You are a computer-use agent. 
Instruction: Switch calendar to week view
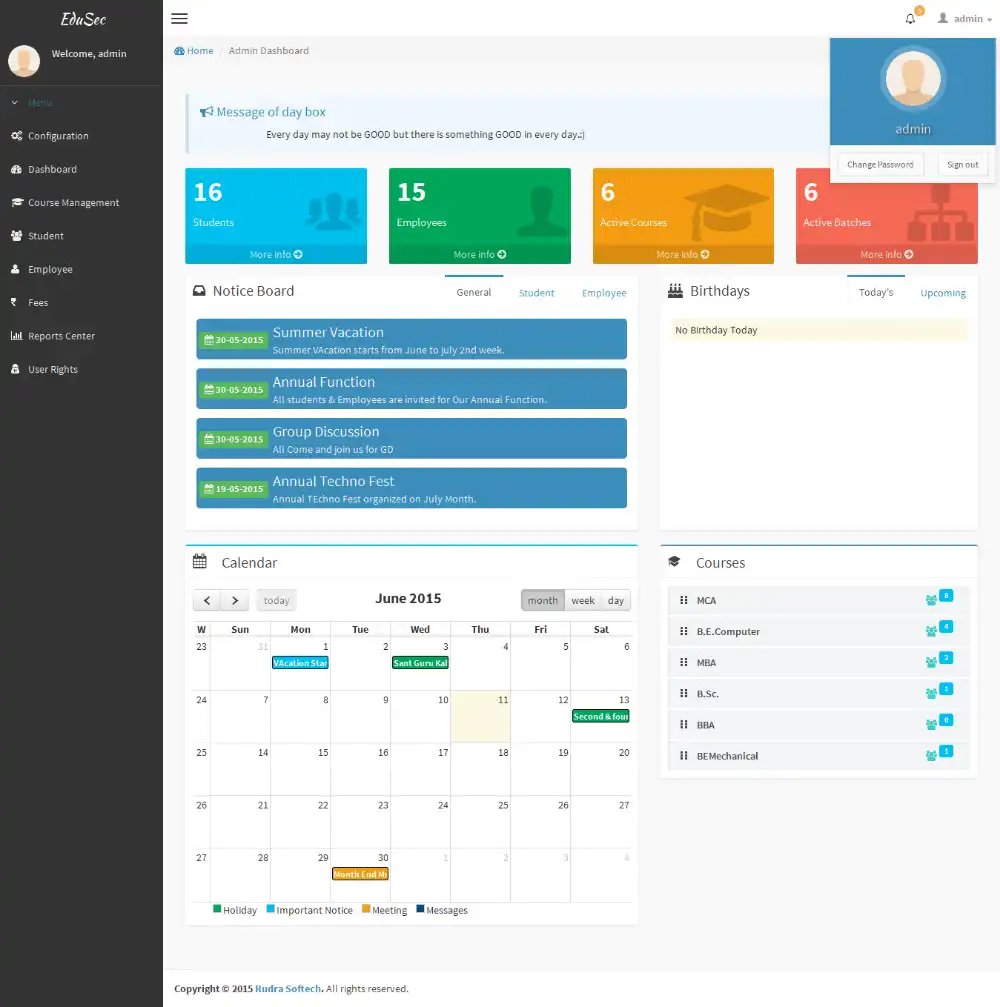coord(583,600)
